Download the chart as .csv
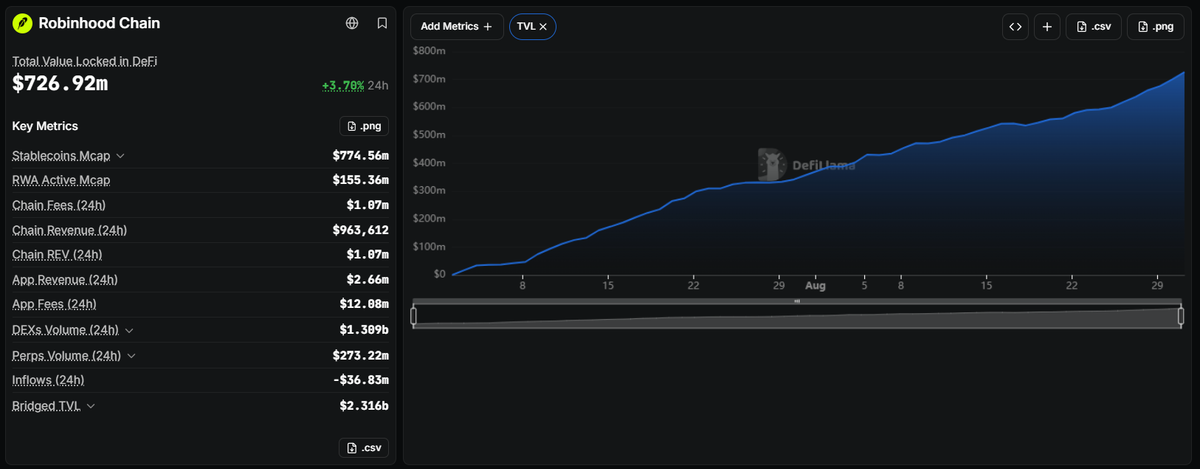1200x469 pixels. coord(1093,27)
